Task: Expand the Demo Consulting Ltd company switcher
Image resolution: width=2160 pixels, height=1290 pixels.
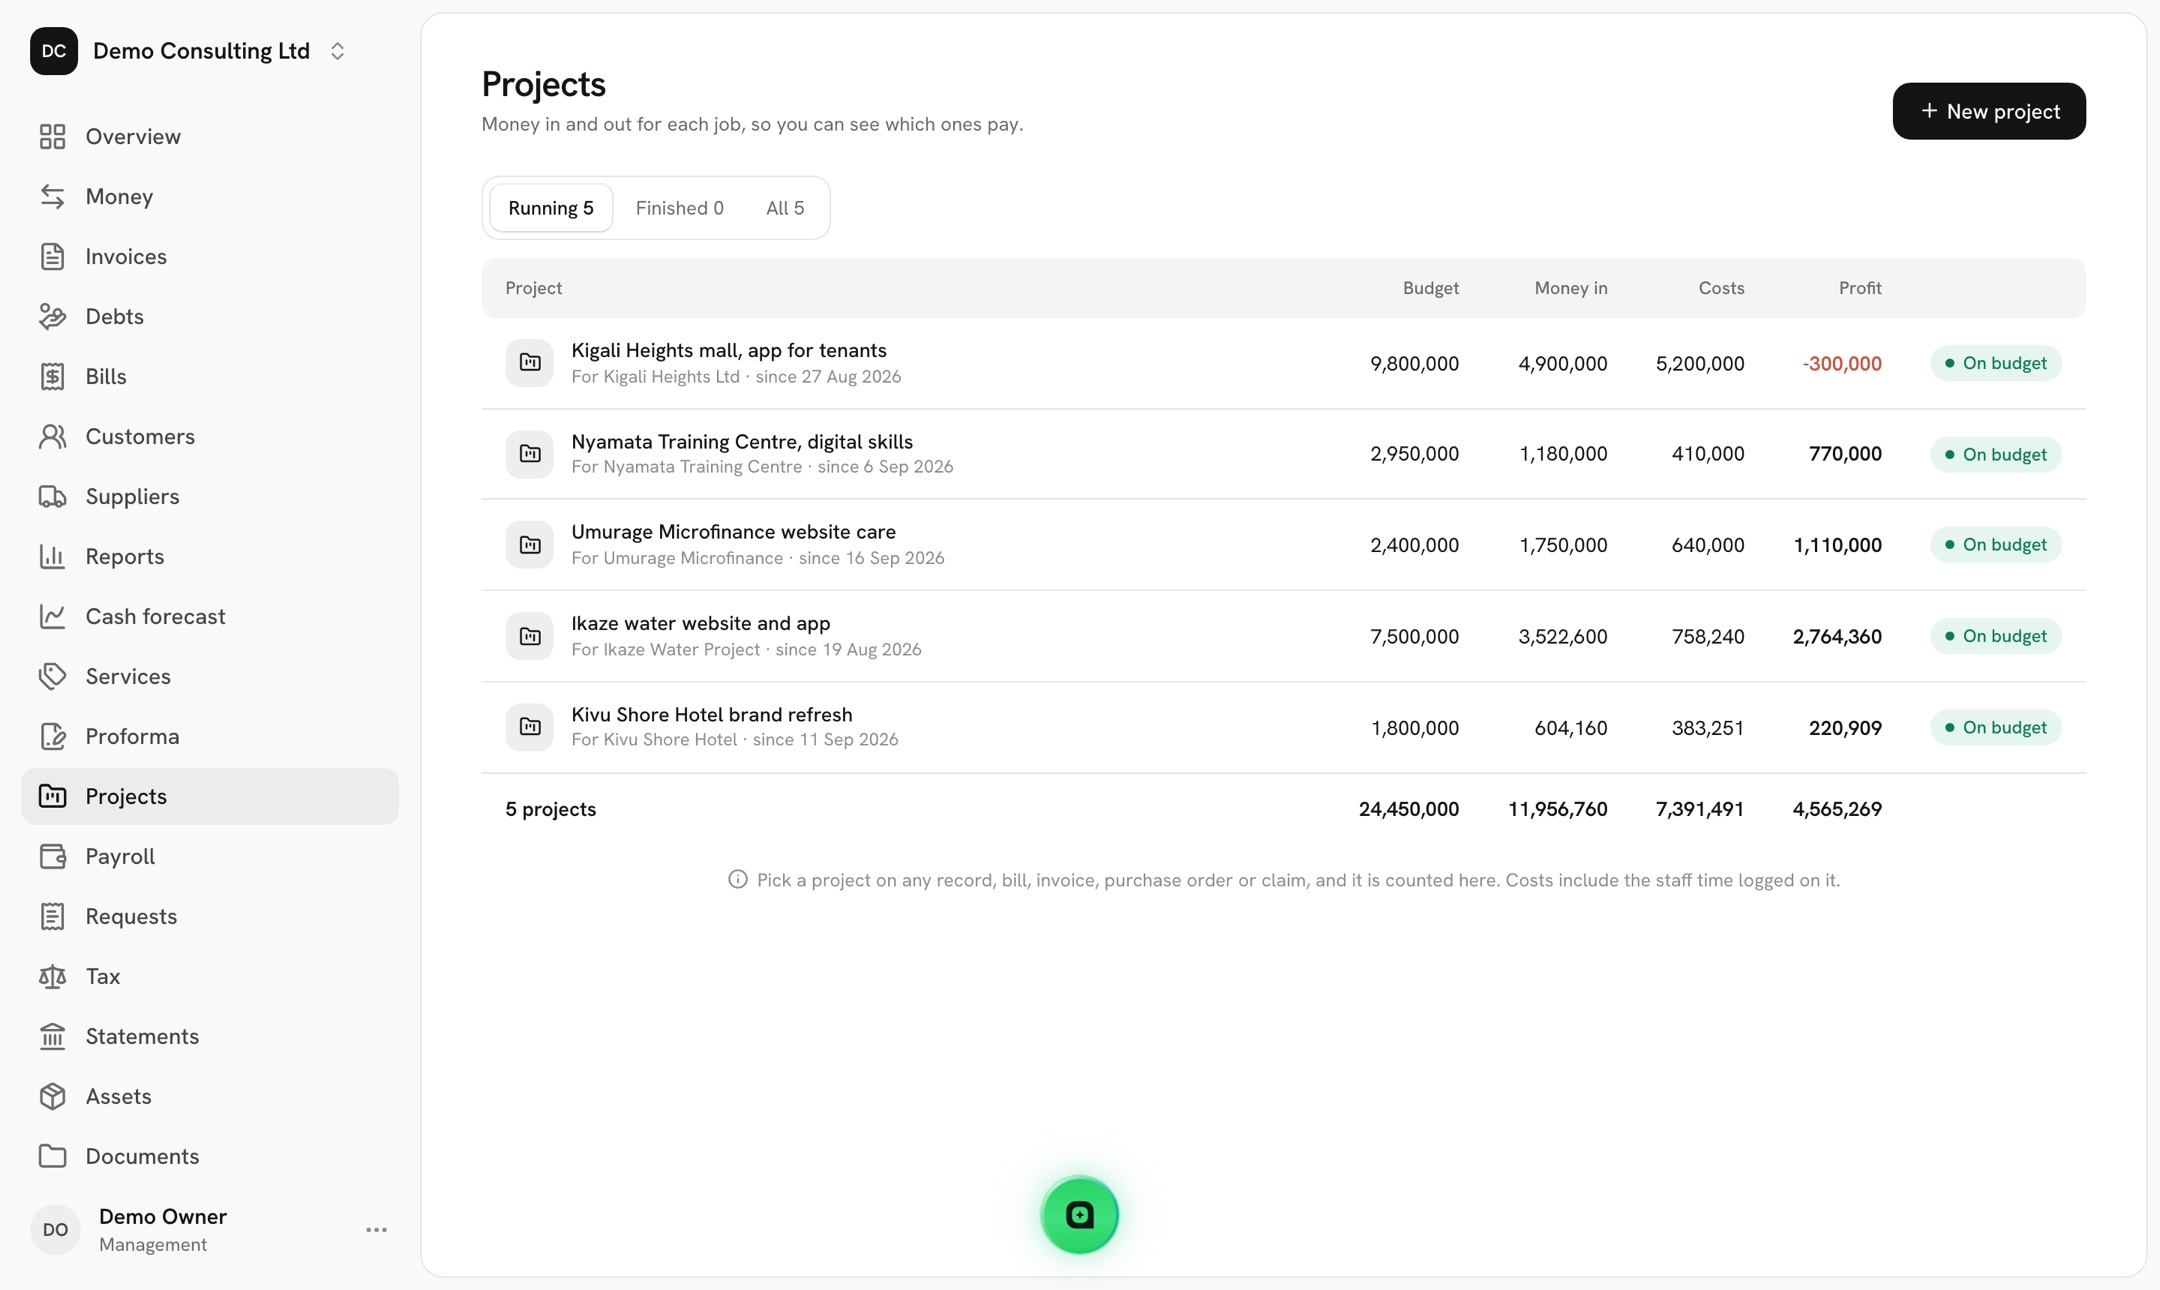Action: click(x=337, y=51)
